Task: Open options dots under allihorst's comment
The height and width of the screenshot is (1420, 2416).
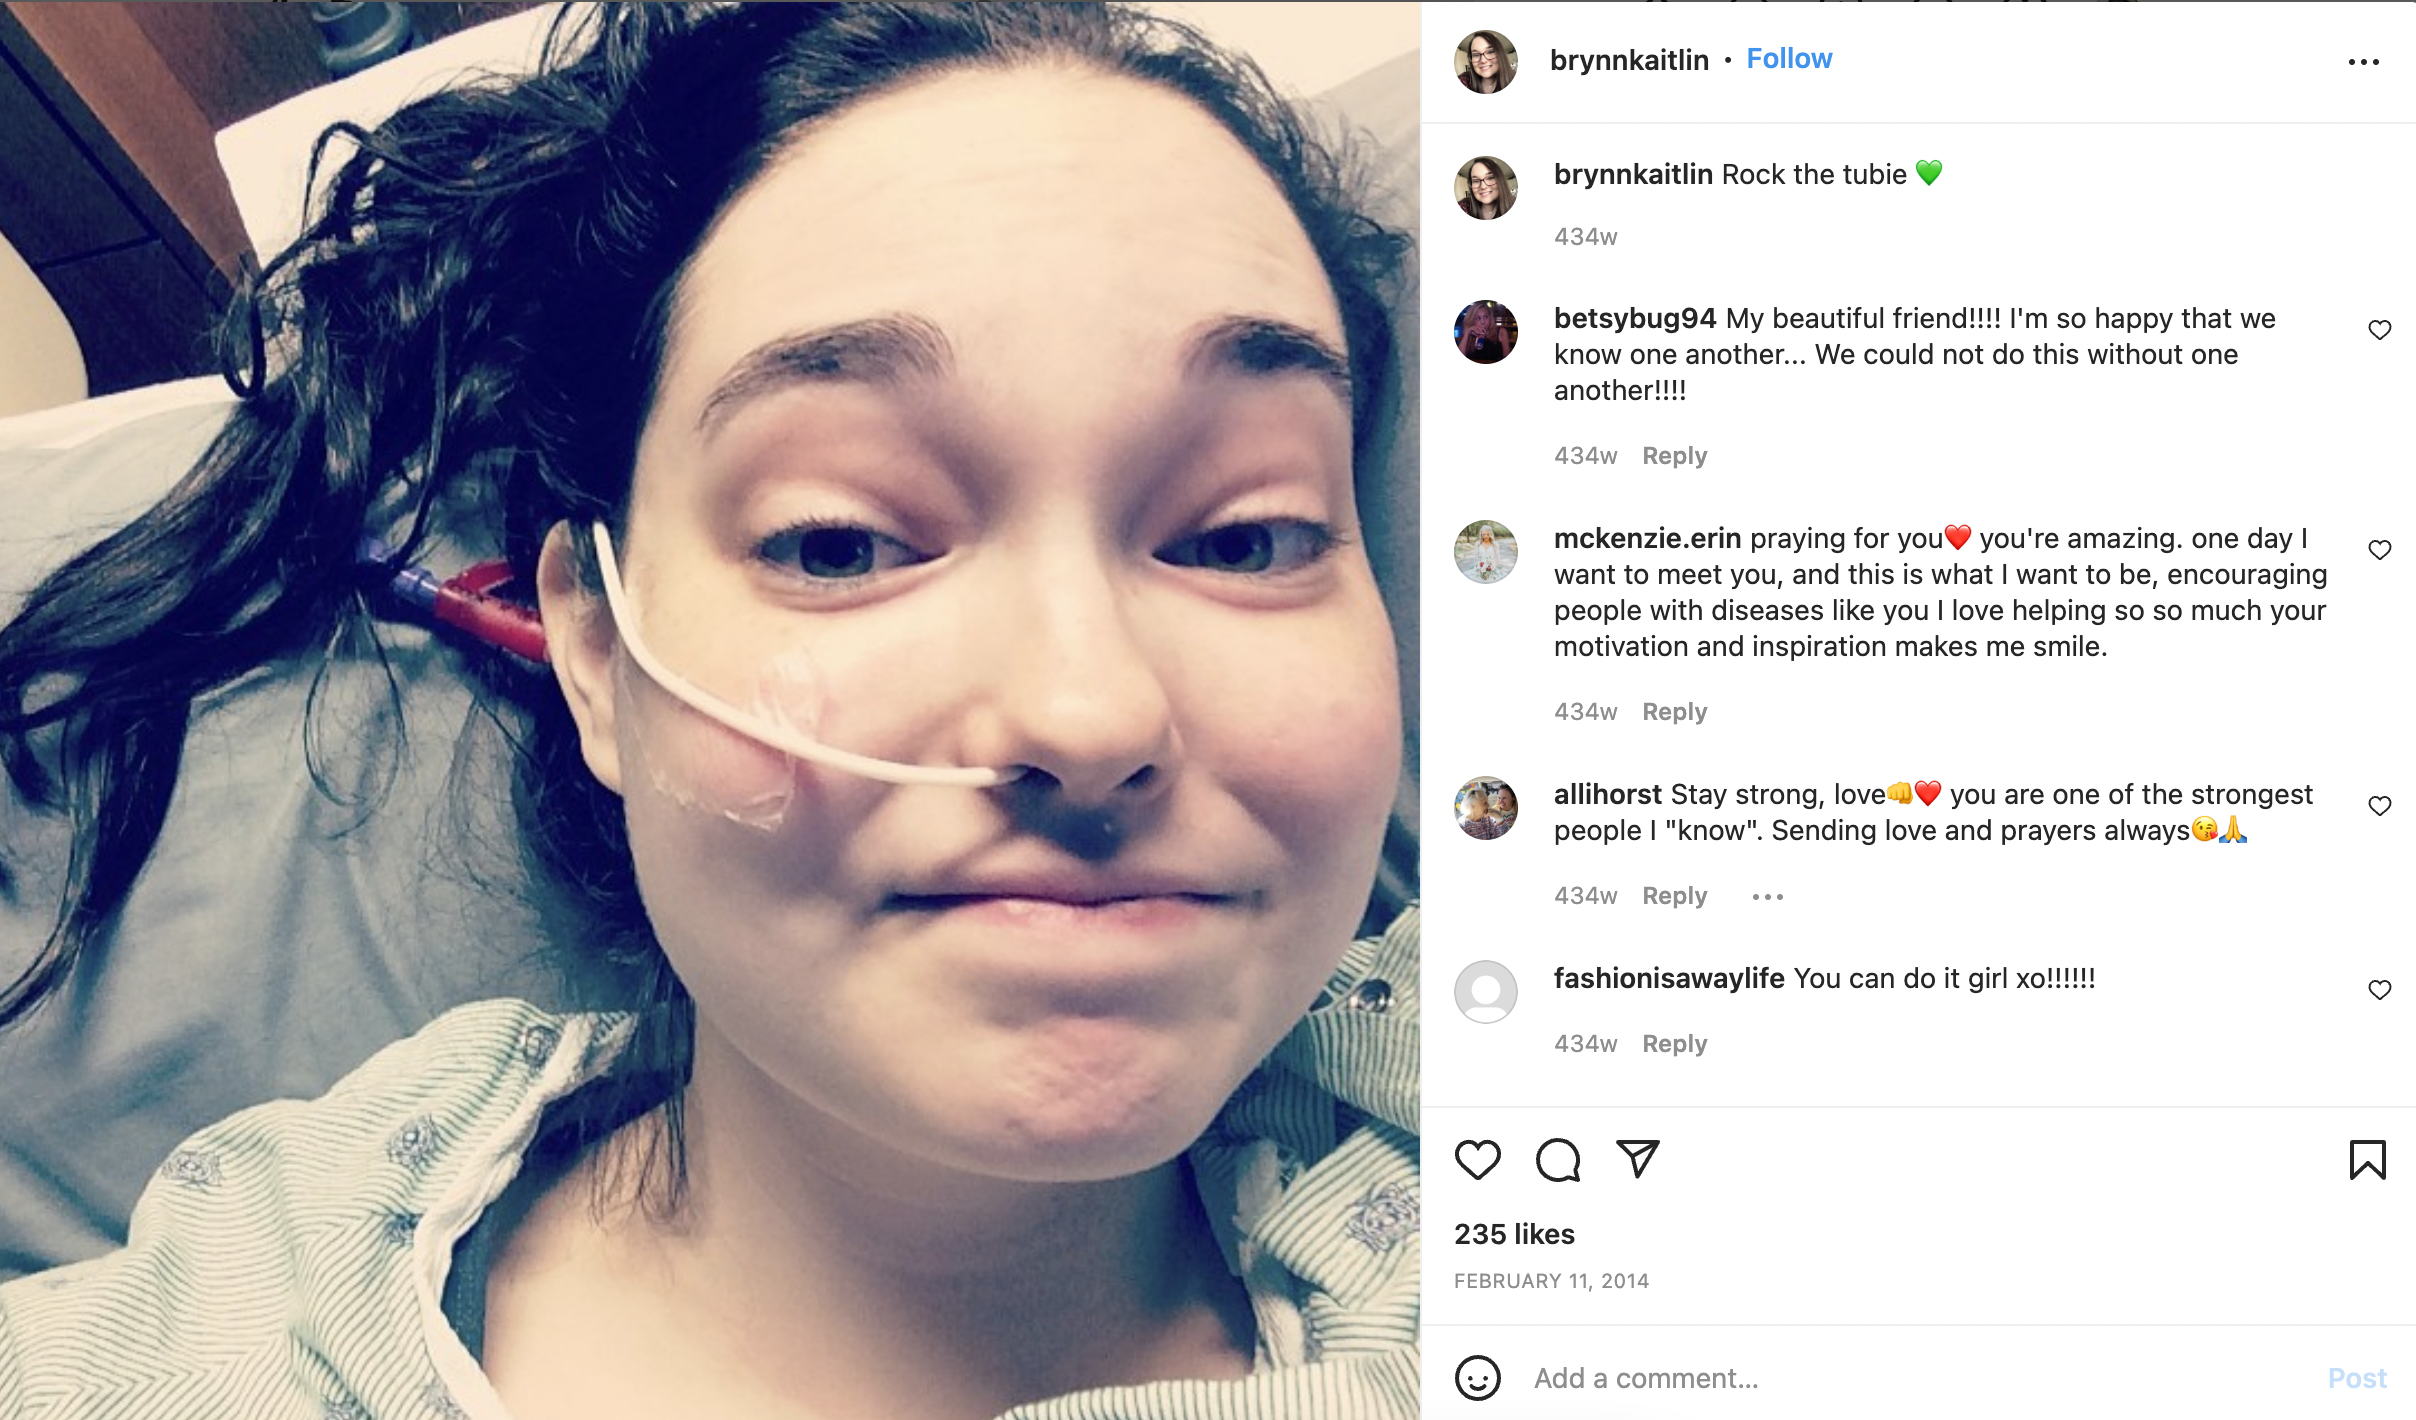Action: click(x=1768, y=897)
